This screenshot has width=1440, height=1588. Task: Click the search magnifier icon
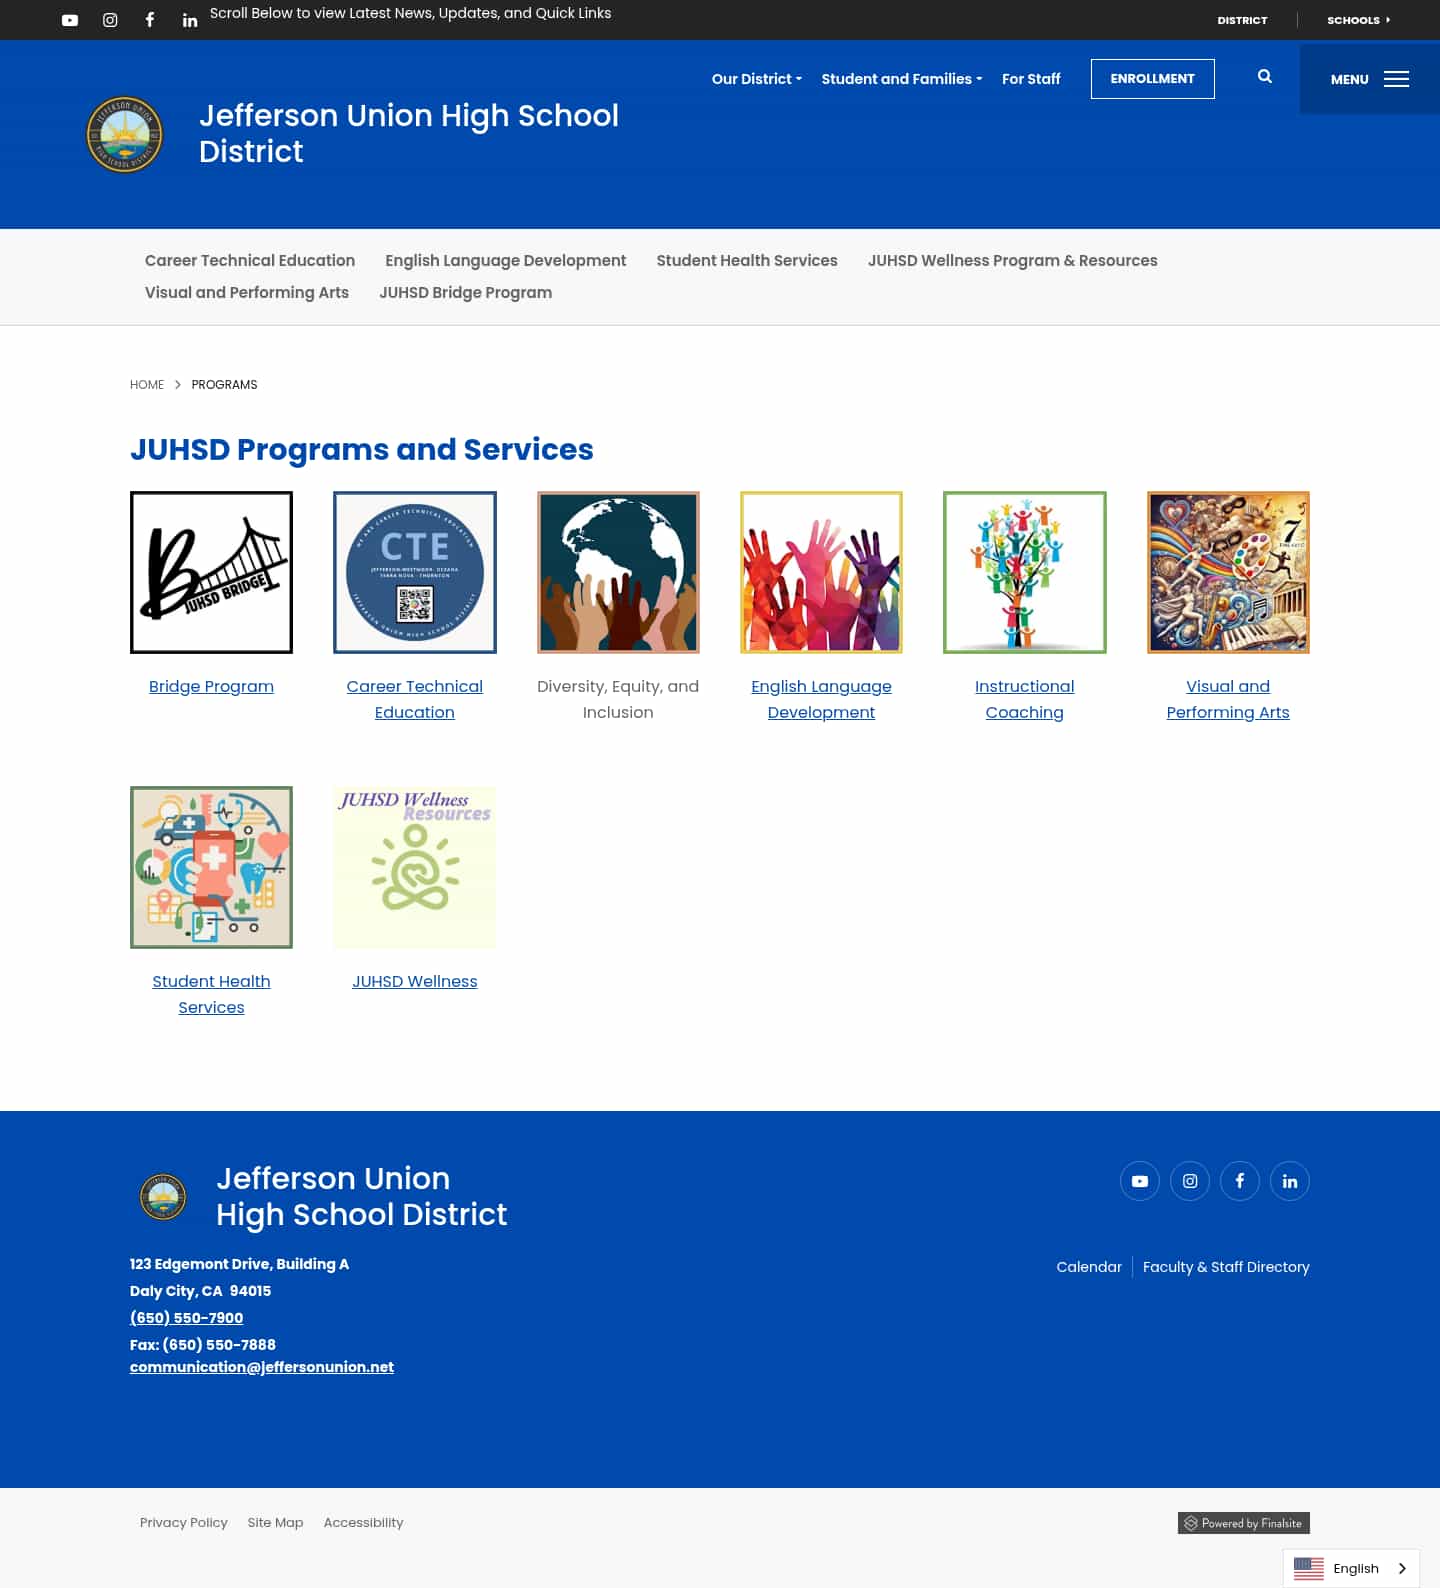(x=1265, y=76)
